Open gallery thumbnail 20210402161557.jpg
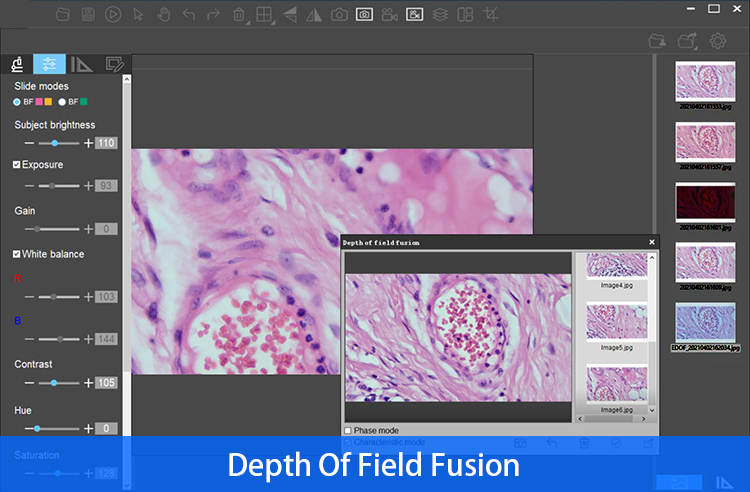 (x=706, y=142)
